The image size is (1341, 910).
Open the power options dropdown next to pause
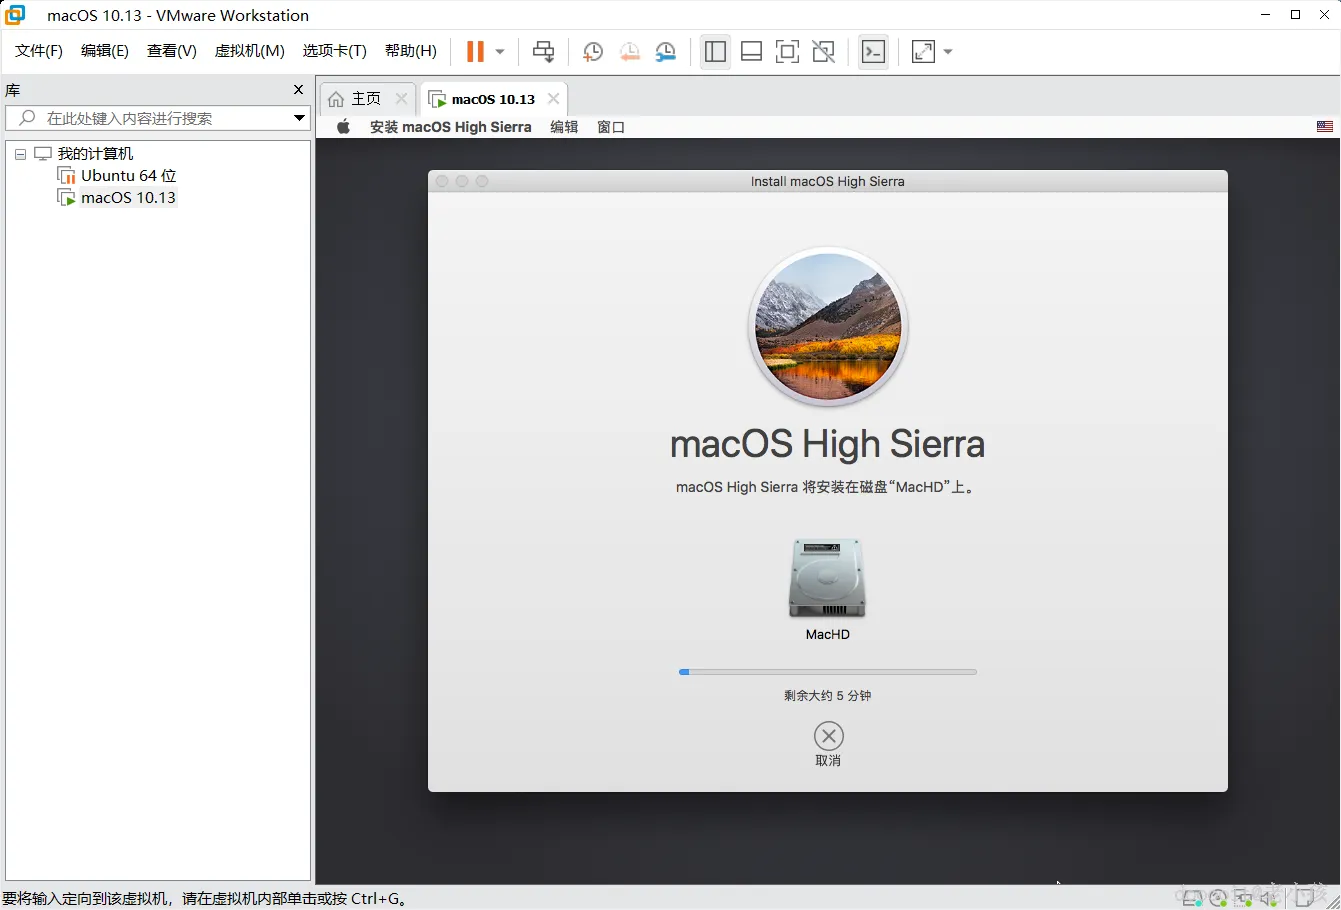coord(500,52)
